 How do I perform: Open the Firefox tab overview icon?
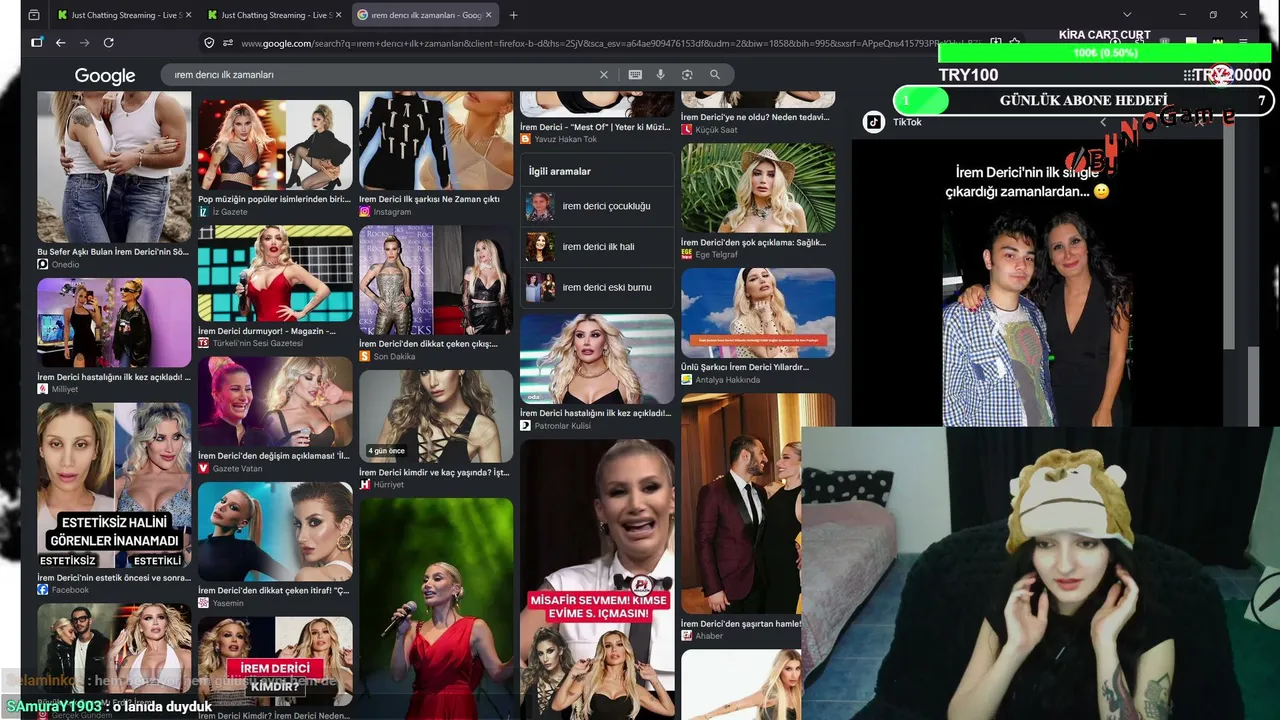(x=34, y=15)
